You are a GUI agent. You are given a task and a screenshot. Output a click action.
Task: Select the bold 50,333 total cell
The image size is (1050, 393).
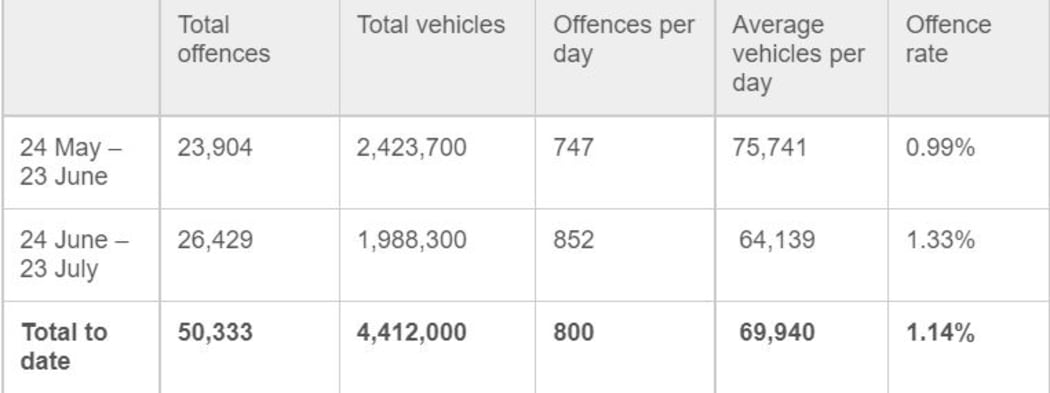pyautogui.click(x=215, y=332)
